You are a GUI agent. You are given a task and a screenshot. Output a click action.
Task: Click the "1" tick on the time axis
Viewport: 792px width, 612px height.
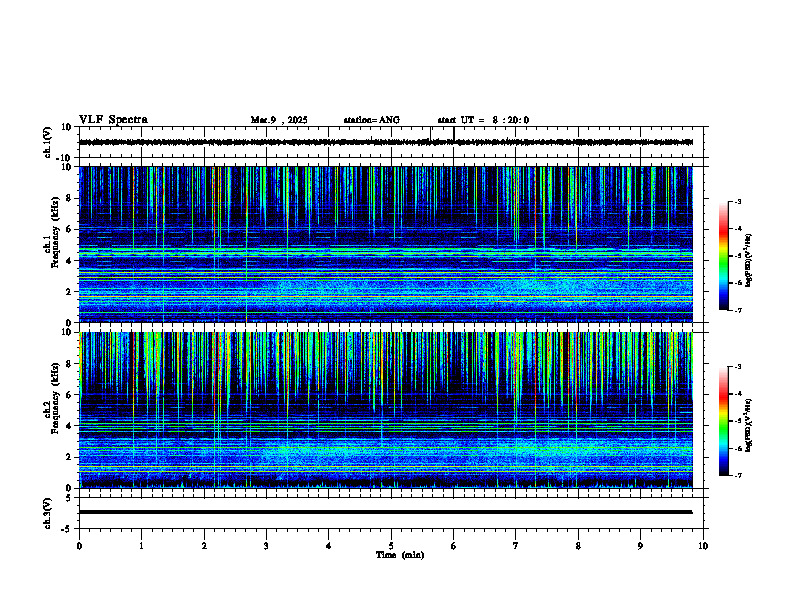pos(141,546)
